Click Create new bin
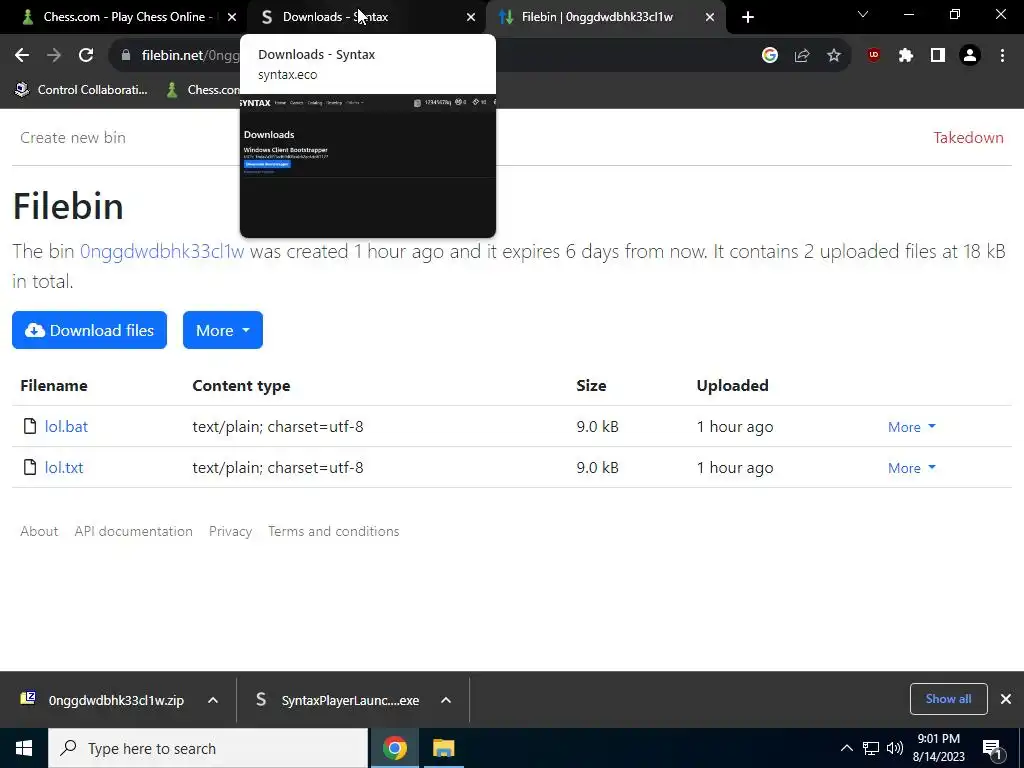Screen dimensions: 1024x768 point(72,138)
